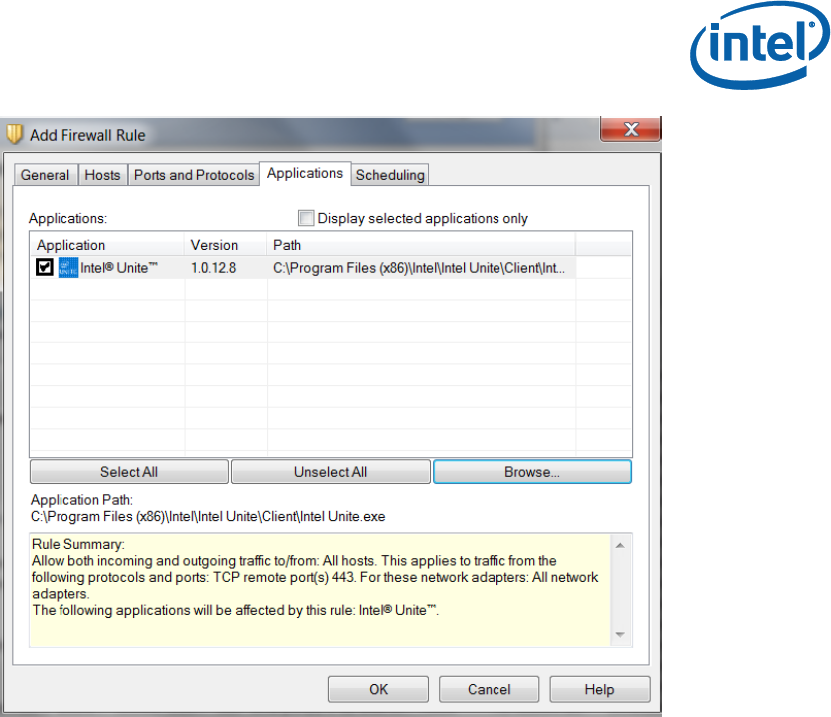Screen dimensions: 831x717
Task: Click the Intel Unite application icon
Action: click(68, 267)
